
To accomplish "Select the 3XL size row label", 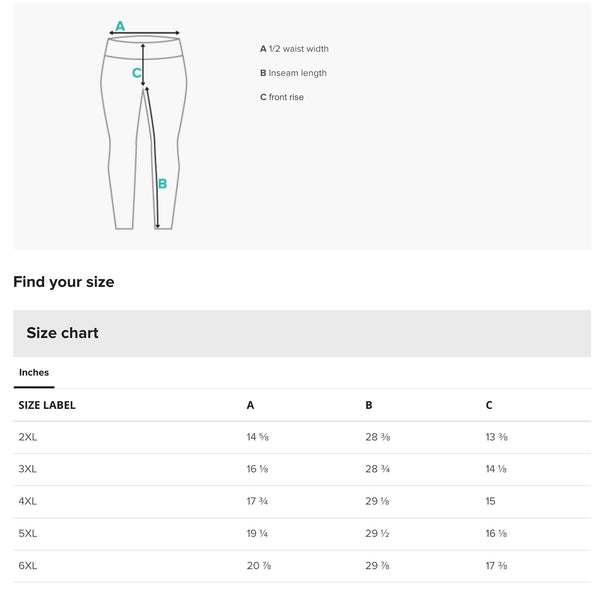I will 28,469.
